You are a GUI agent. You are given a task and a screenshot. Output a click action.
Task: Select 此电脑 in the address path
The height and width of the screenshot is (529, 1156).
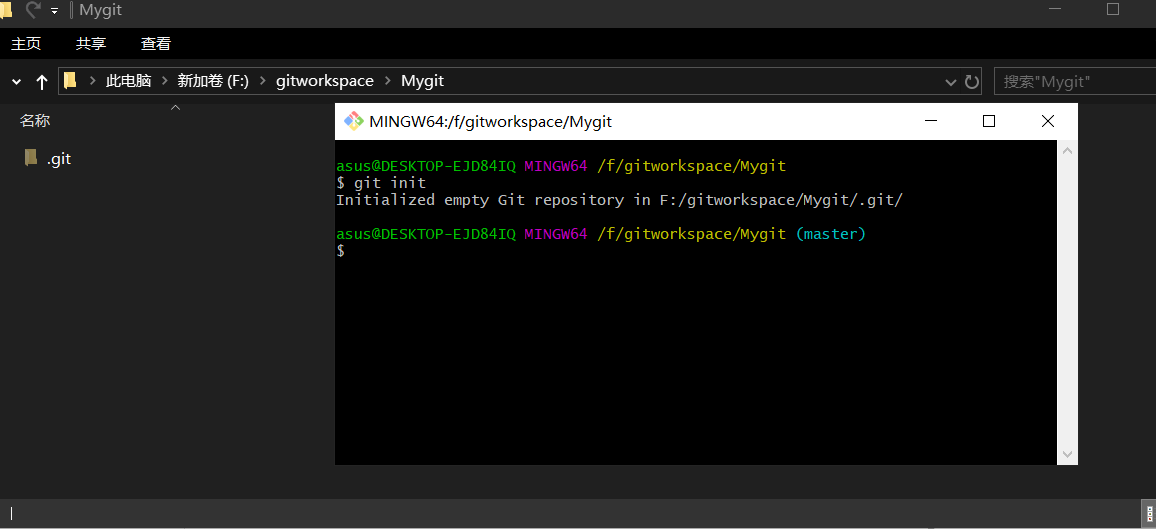128,81
